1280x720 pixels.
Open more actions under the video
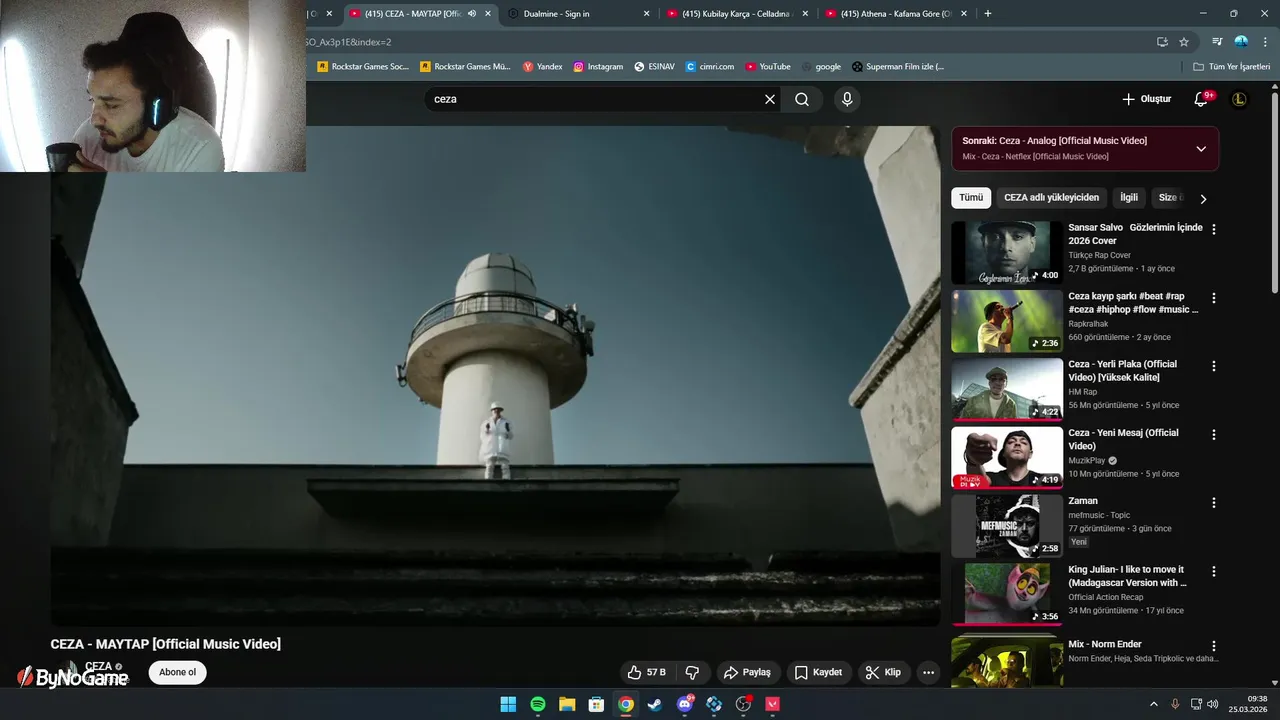[928, 672]
